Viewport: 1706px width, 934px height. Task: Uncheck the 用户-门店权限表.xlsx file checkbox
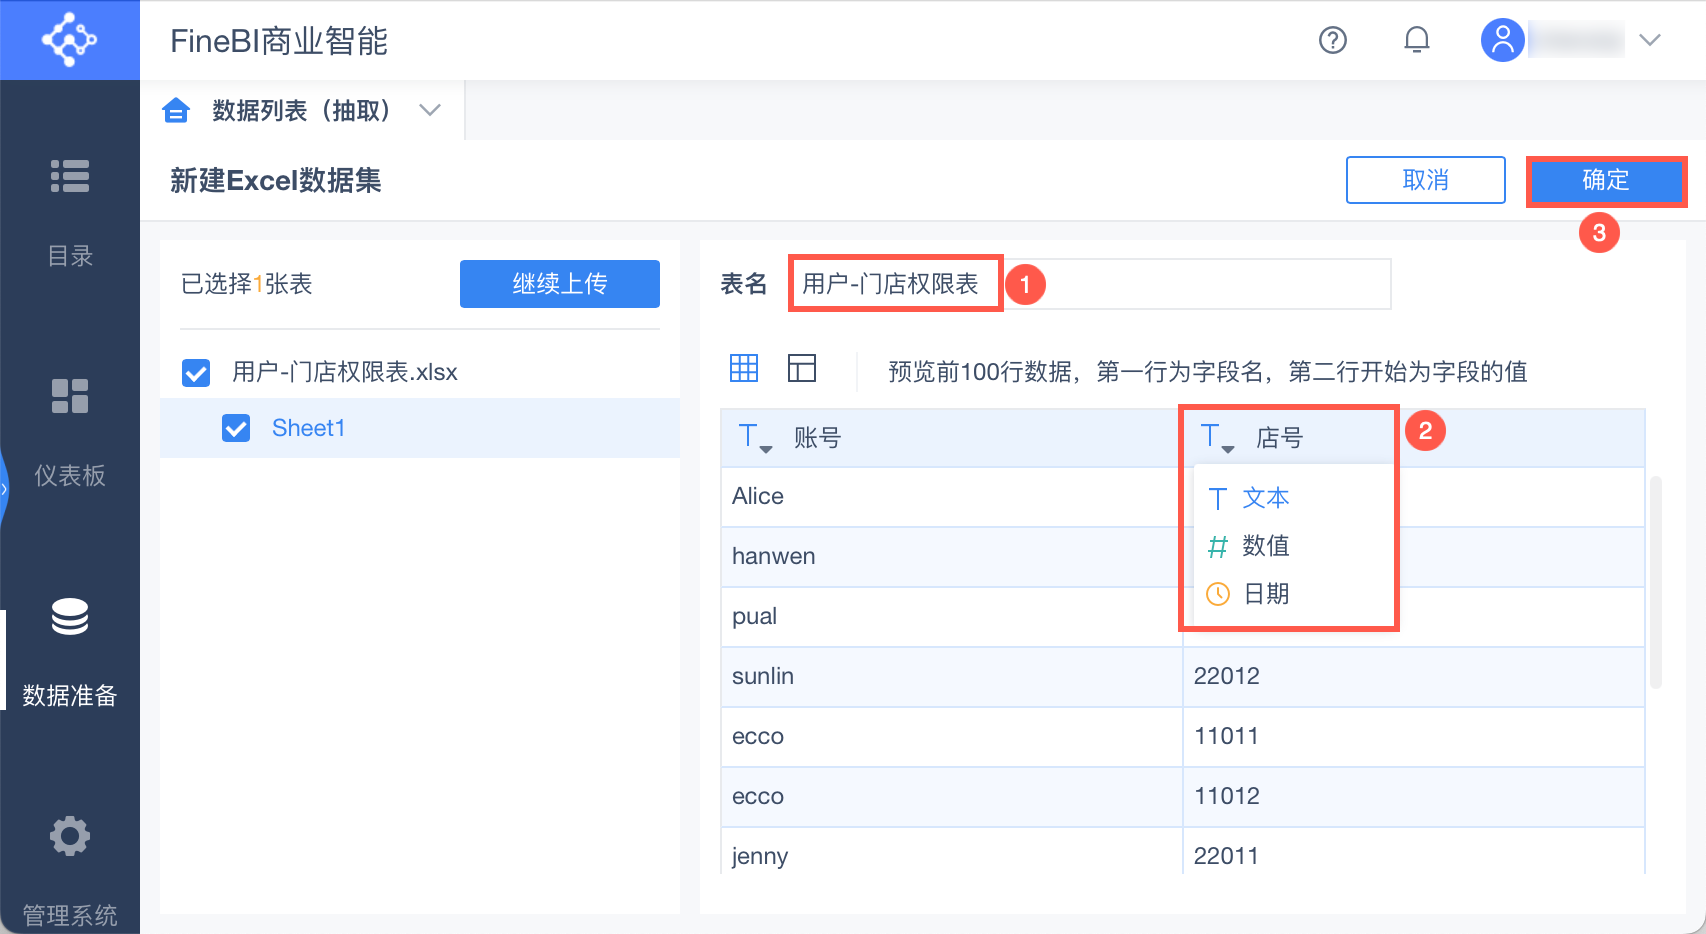click(196, 373)
